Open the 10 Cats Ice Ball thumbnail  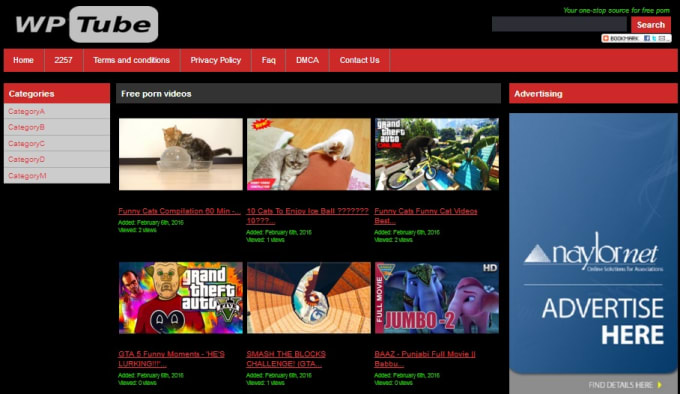309,154
